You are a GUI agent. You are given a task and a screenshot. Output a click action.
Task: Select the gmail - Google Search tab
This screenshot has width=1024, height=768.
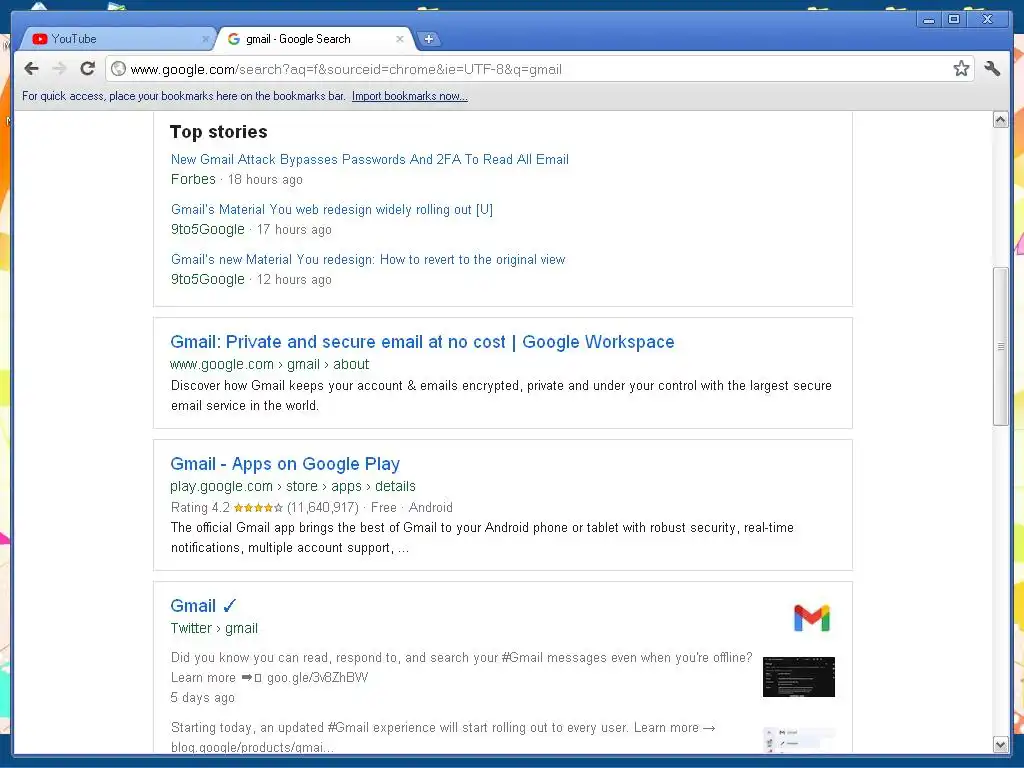coord(315,39)
